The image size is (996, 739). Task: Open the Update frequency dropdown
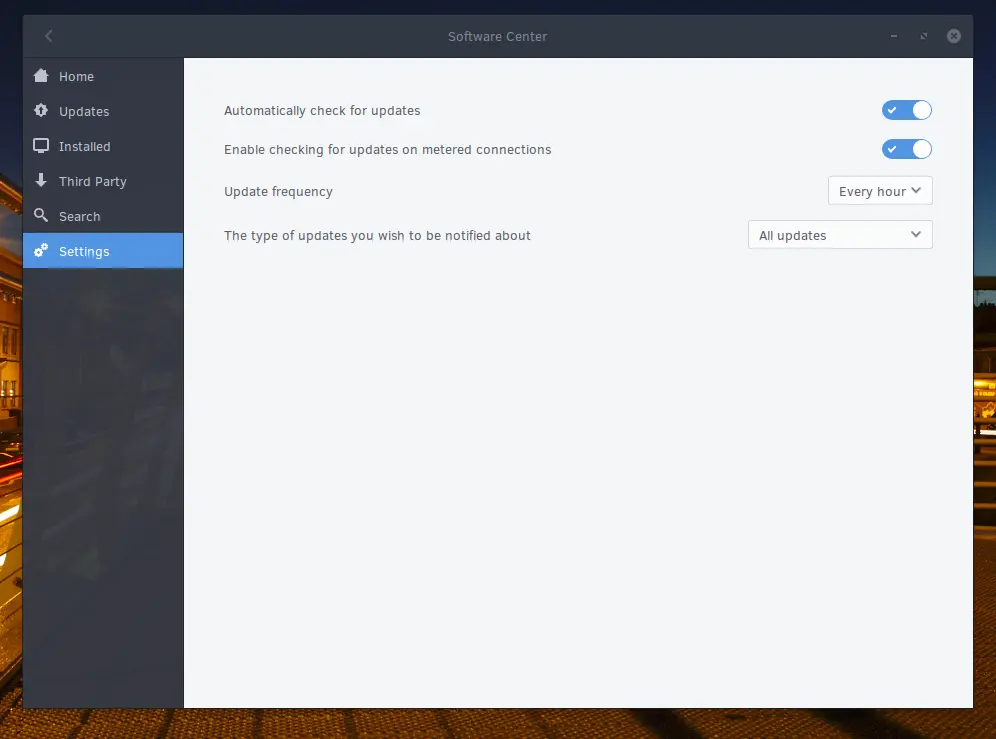[x=880, y=191]
